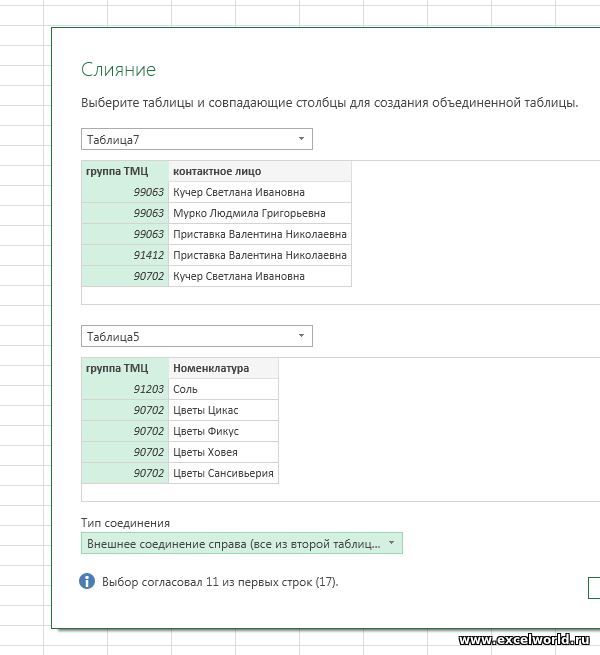Viewport: 600px width, 655px height.
Task: Expand the Тип соединения join type dropdown
Action: point(242,543)
